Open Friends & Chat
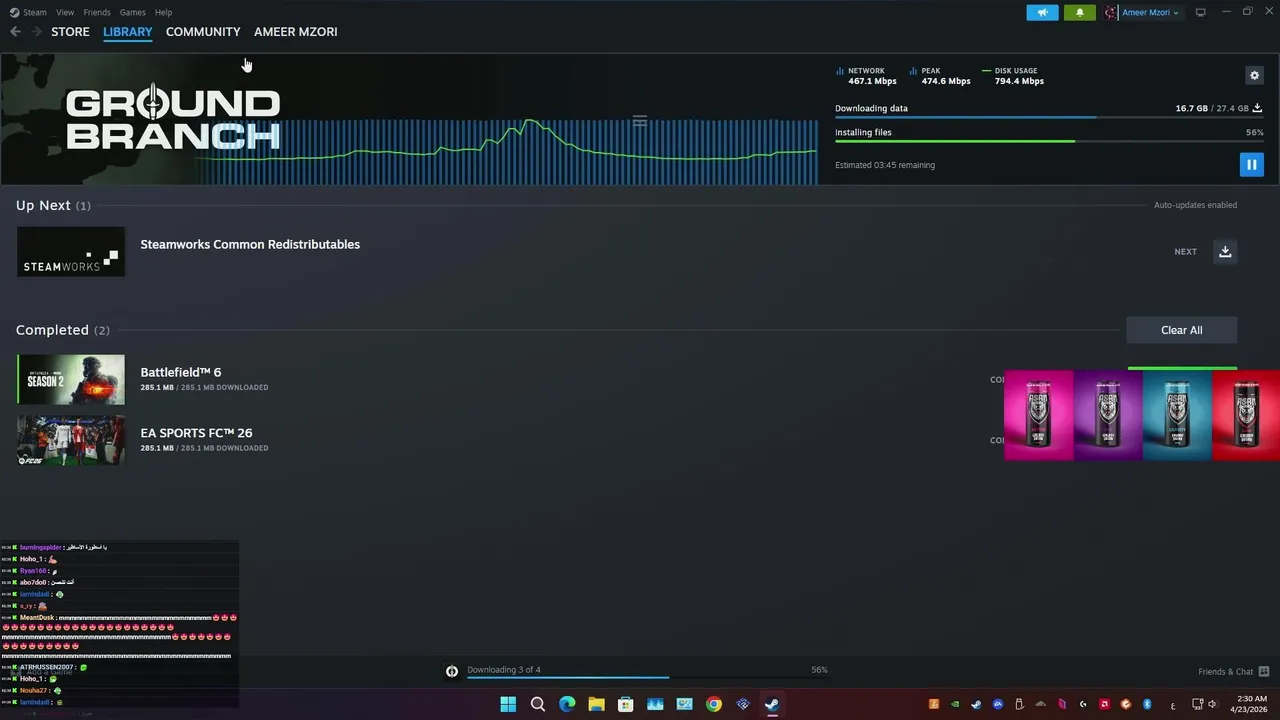The height and width of the screenshot is (720, 1280). (x=1234, y=671)
